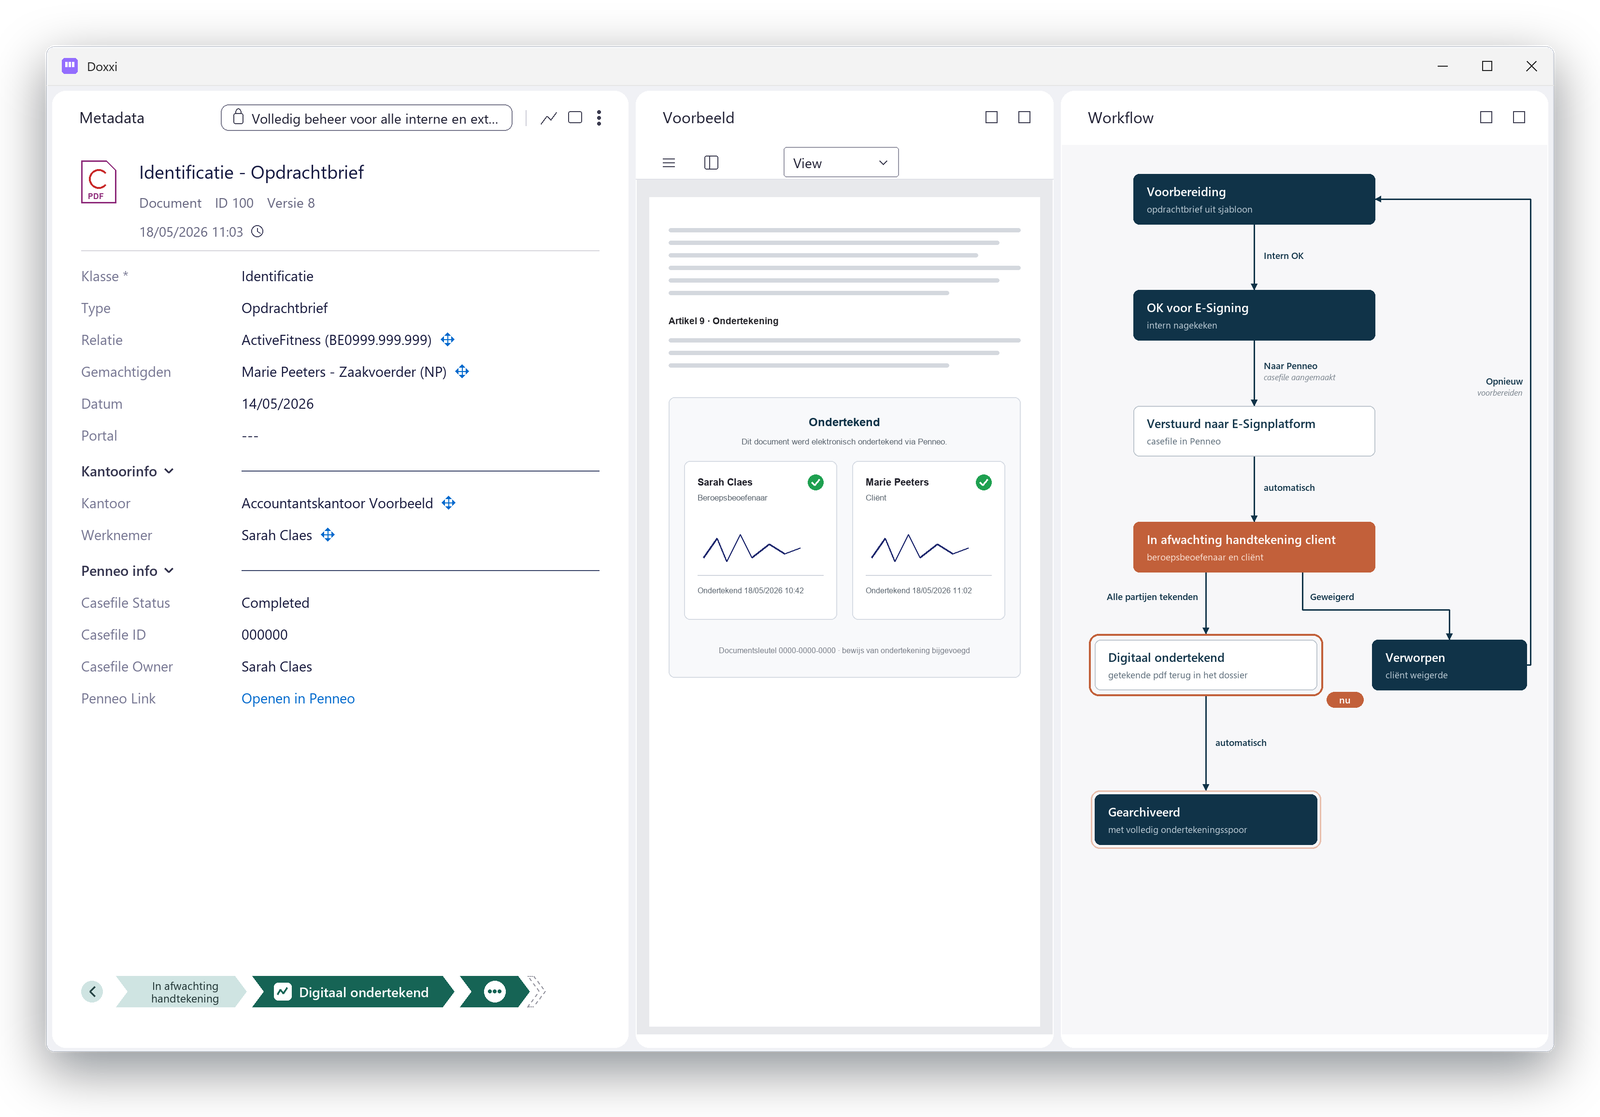The image size is (1600, 1117).
Task: Select the 'Digitaal ondertekend' status step
Action: click(x=354, y=992)
